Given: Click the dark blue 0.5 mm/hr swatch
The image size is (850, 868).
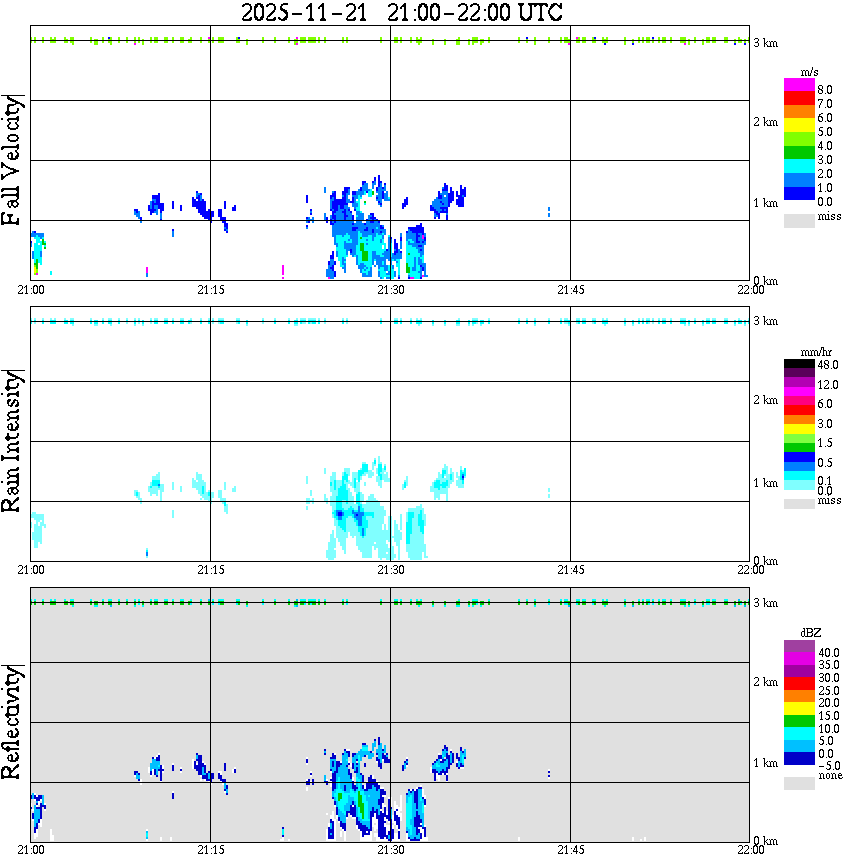Looking at the screenshot, I should click(799, 457).
